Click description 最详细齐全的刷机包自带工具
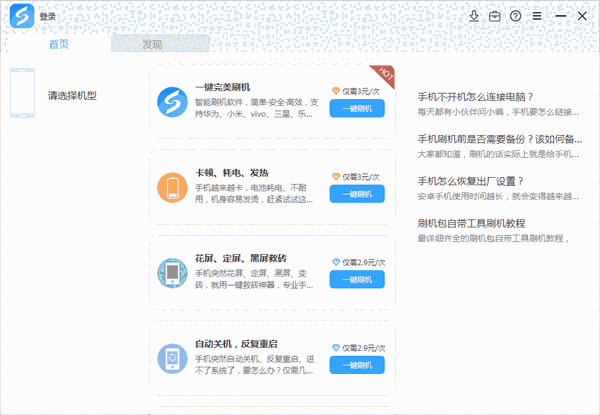The image size is (600, 415). (x=494, y=238)
